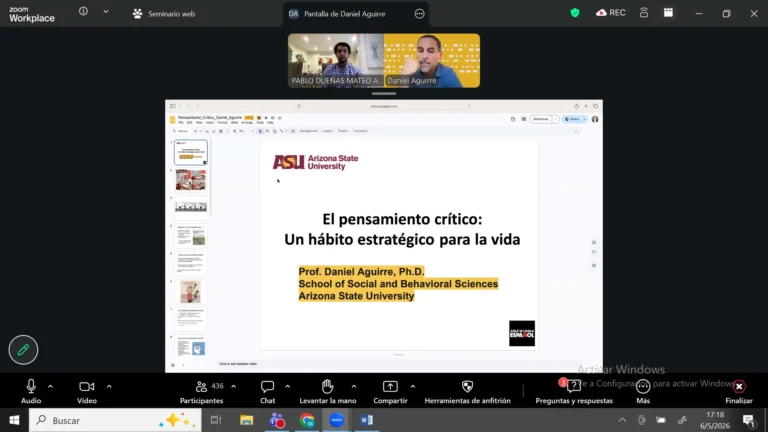
Task: Expand share options chevron next to Compartir
Action: pos(413,386)
